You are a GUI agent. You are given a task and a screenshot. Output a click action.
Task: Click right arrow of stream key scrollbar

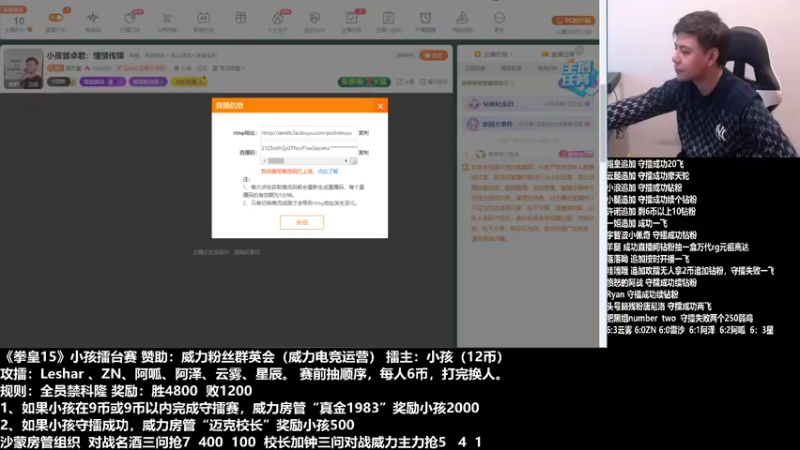pyautogui.click(x=346, y=161)
